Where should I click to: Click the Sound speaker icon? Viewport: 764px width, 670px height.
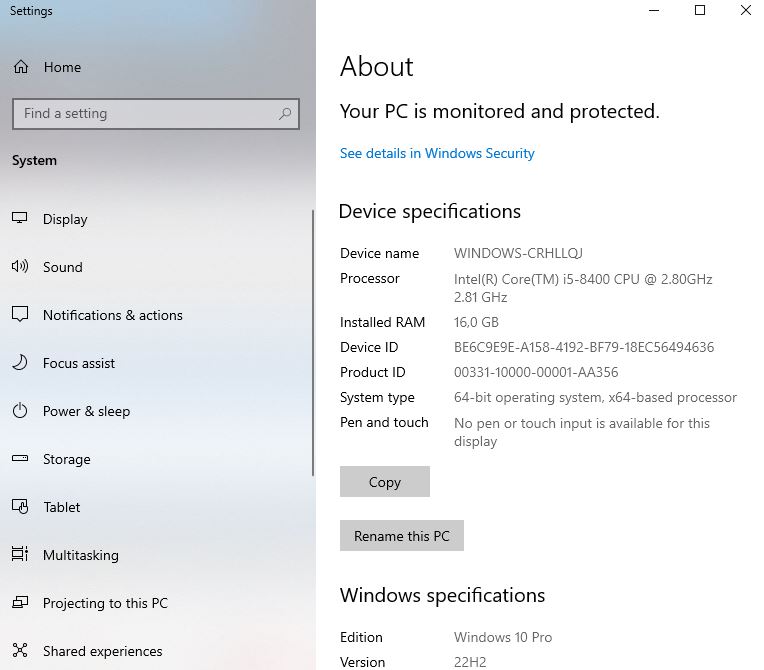click(x=20, y=266)
